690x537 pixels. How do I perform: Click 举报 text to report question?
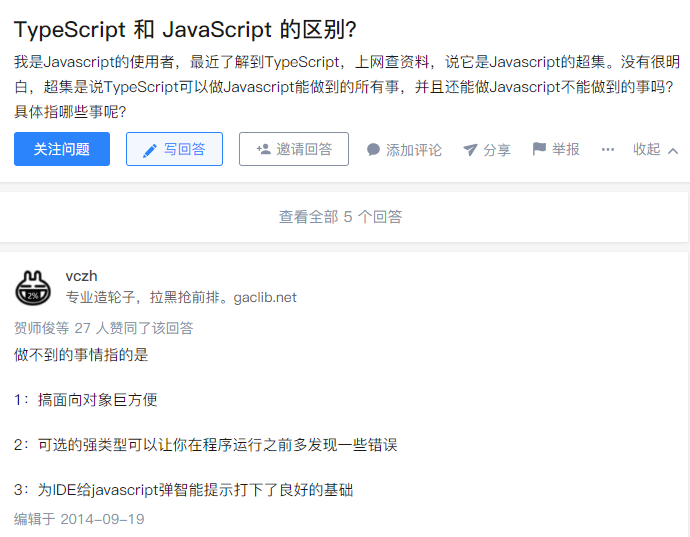coord(565,149)
